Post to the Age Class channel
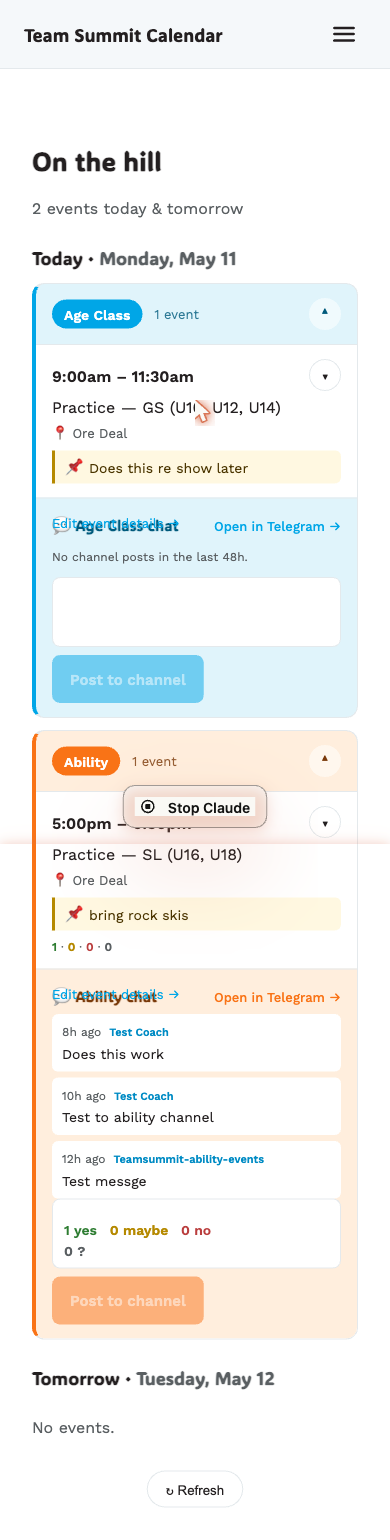This screenshot has height=1540, width=390. pyautogui.click(x=128, y=680)
